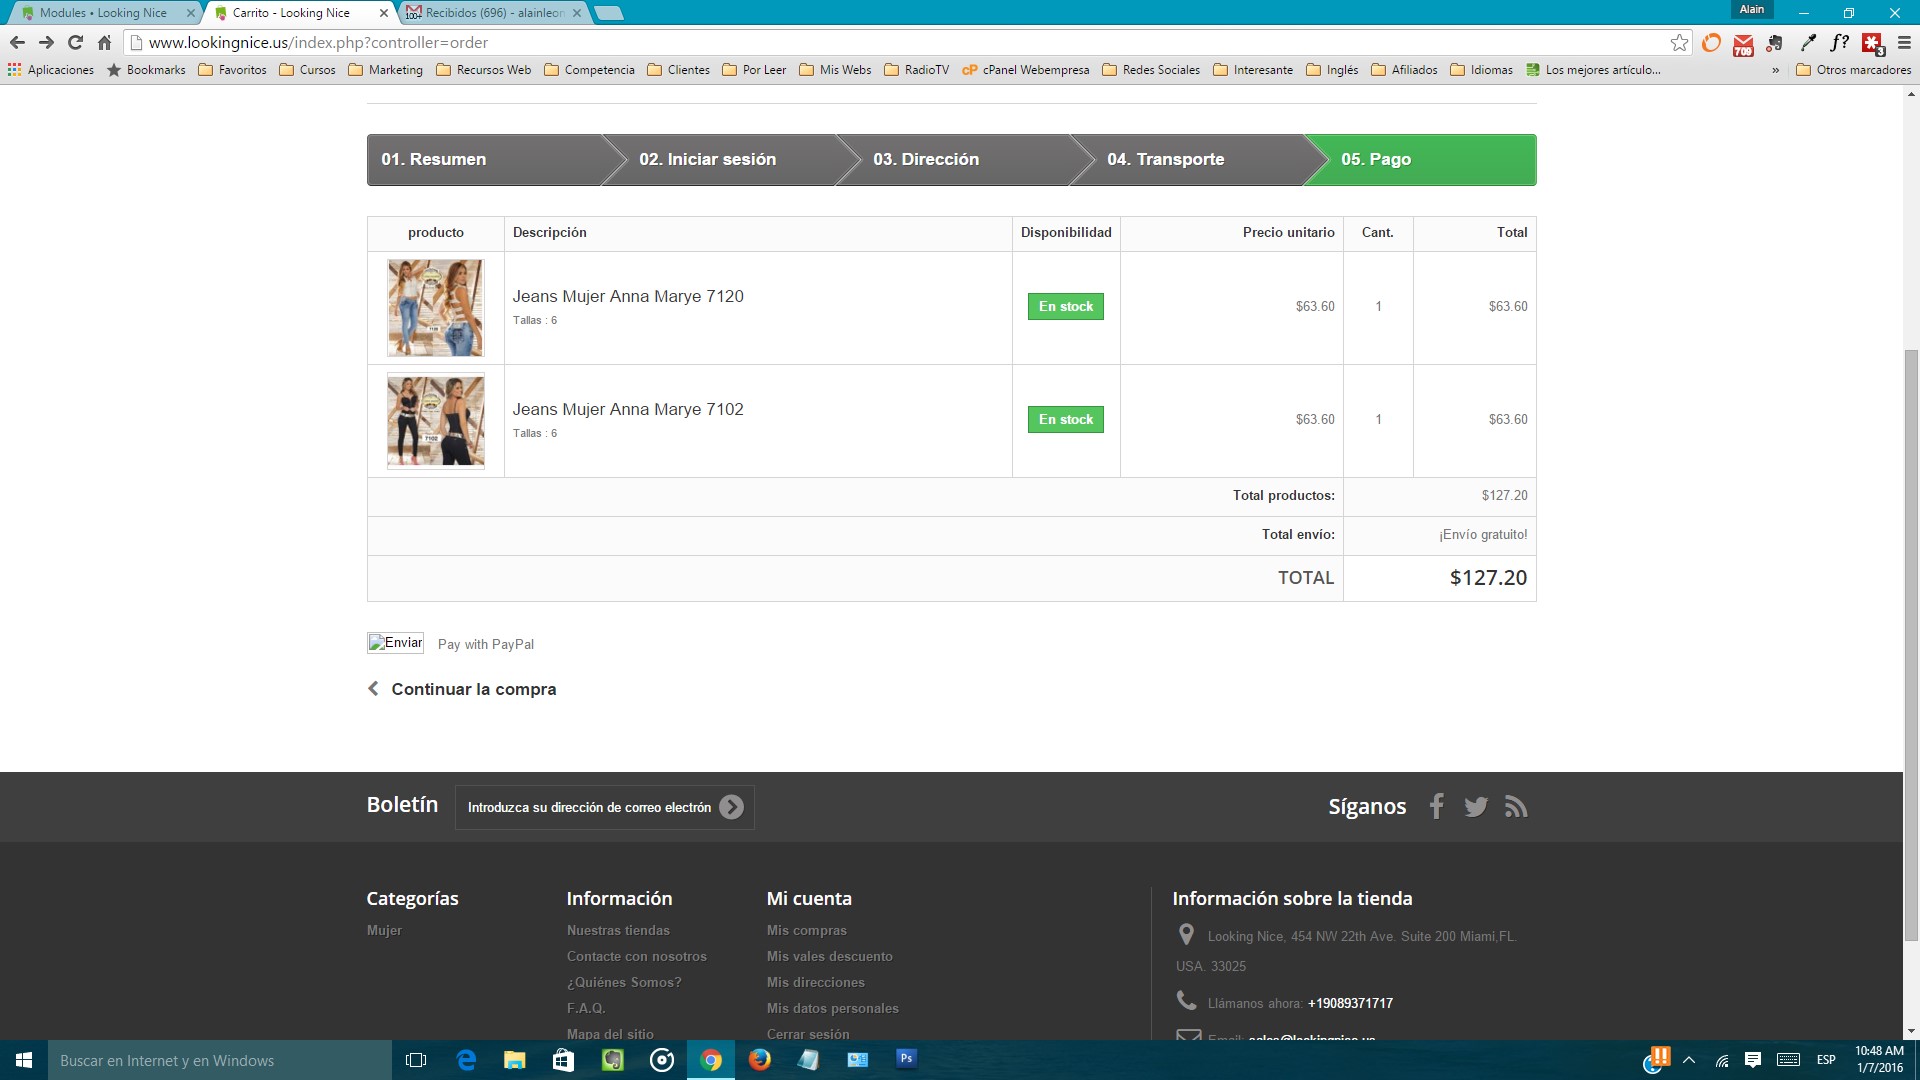Click the RSS feed icon in footer
Image resolution: width=1920 pixels, height=1080 pixels.
(x=1516, y=806)
